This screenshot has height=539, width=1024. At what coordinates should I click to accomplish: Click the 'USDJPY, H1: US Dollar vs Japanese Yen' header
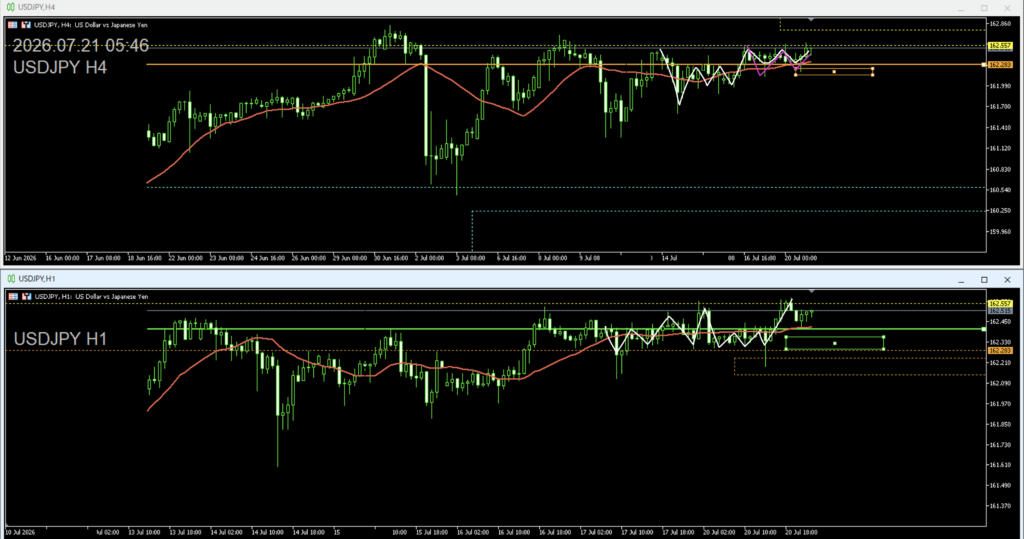(x=91, y=297)
